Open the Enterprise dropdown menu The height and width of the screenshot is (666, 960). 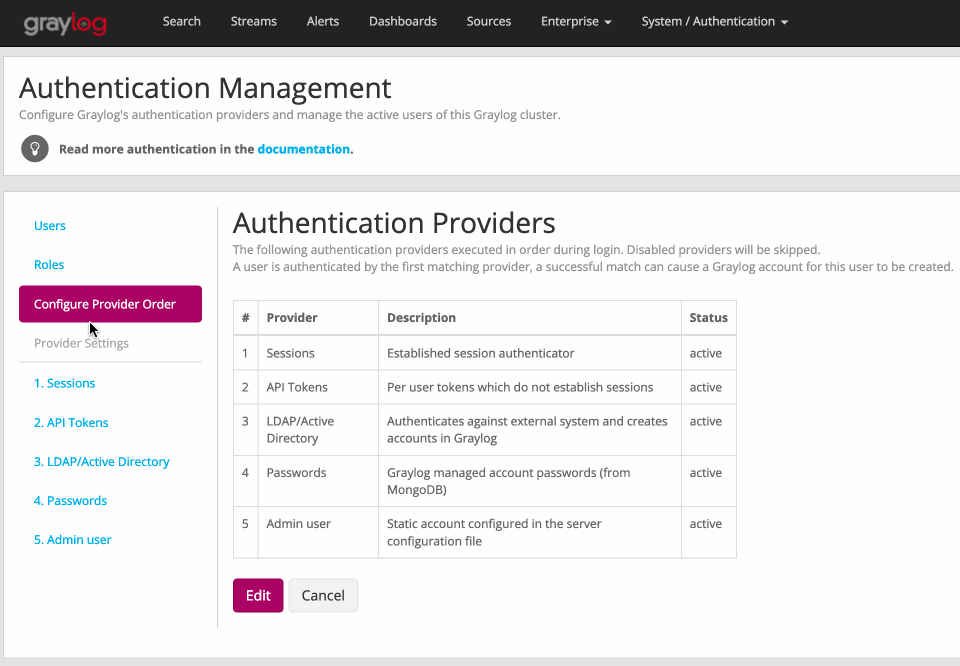point(576,21)
